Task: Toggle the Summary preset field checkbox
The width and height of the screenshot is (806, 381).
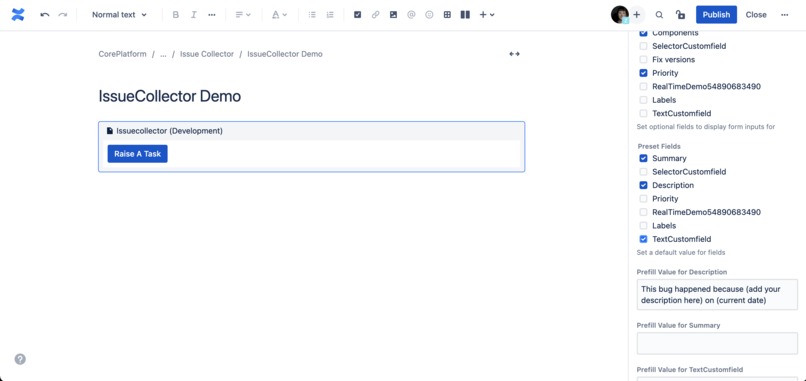Action: 643,158
